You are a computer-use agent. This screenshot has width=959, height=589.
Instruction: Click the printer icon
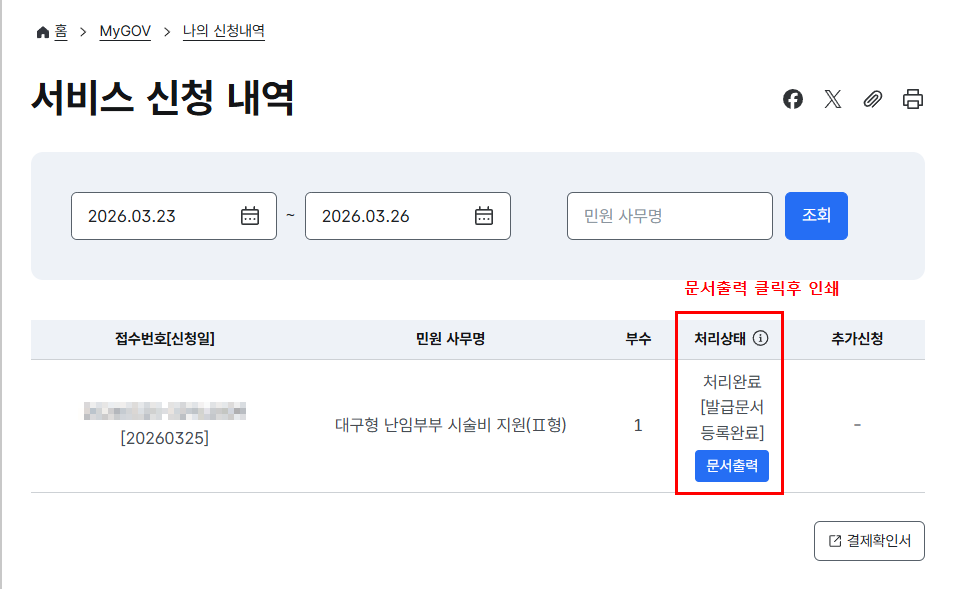[911, 99]
